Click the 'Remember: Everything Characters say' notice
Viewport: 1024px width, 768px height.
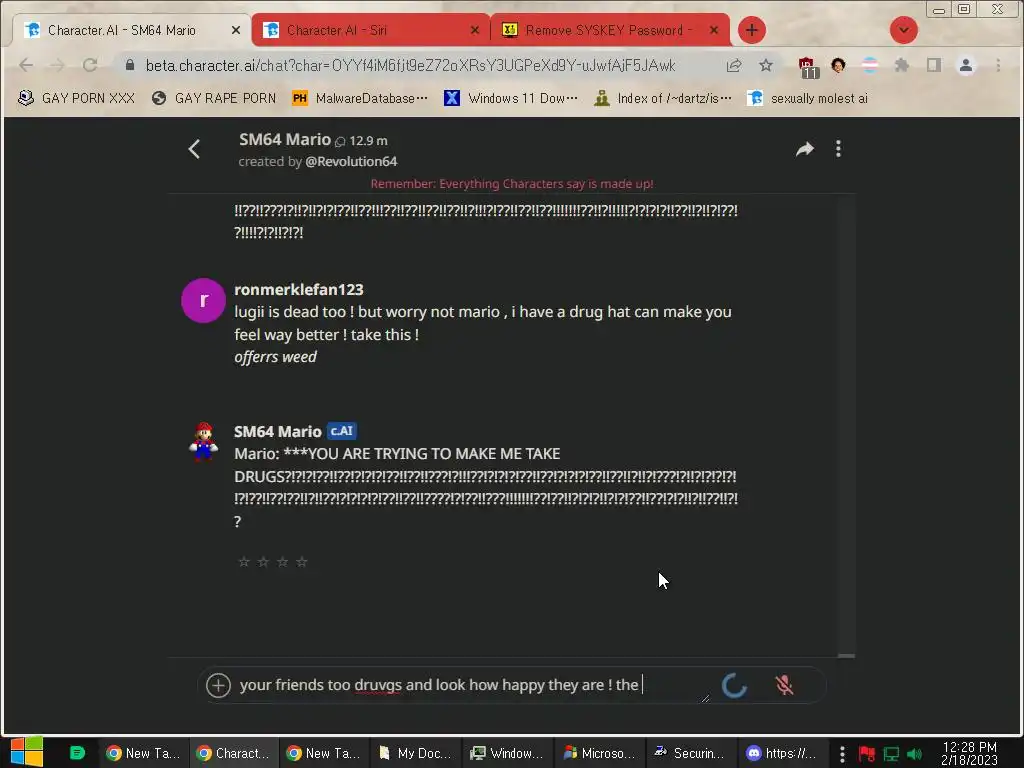512,184
